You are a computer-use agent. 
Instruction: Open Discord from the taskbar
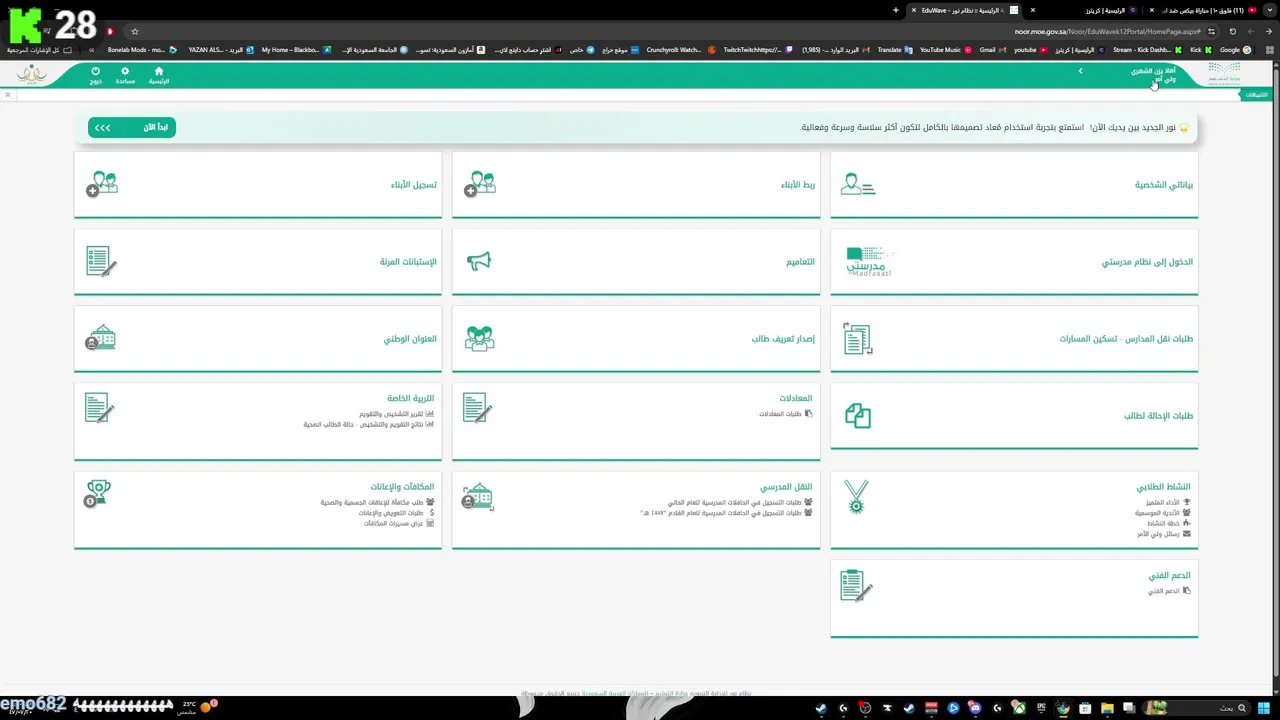pos(975,708)
